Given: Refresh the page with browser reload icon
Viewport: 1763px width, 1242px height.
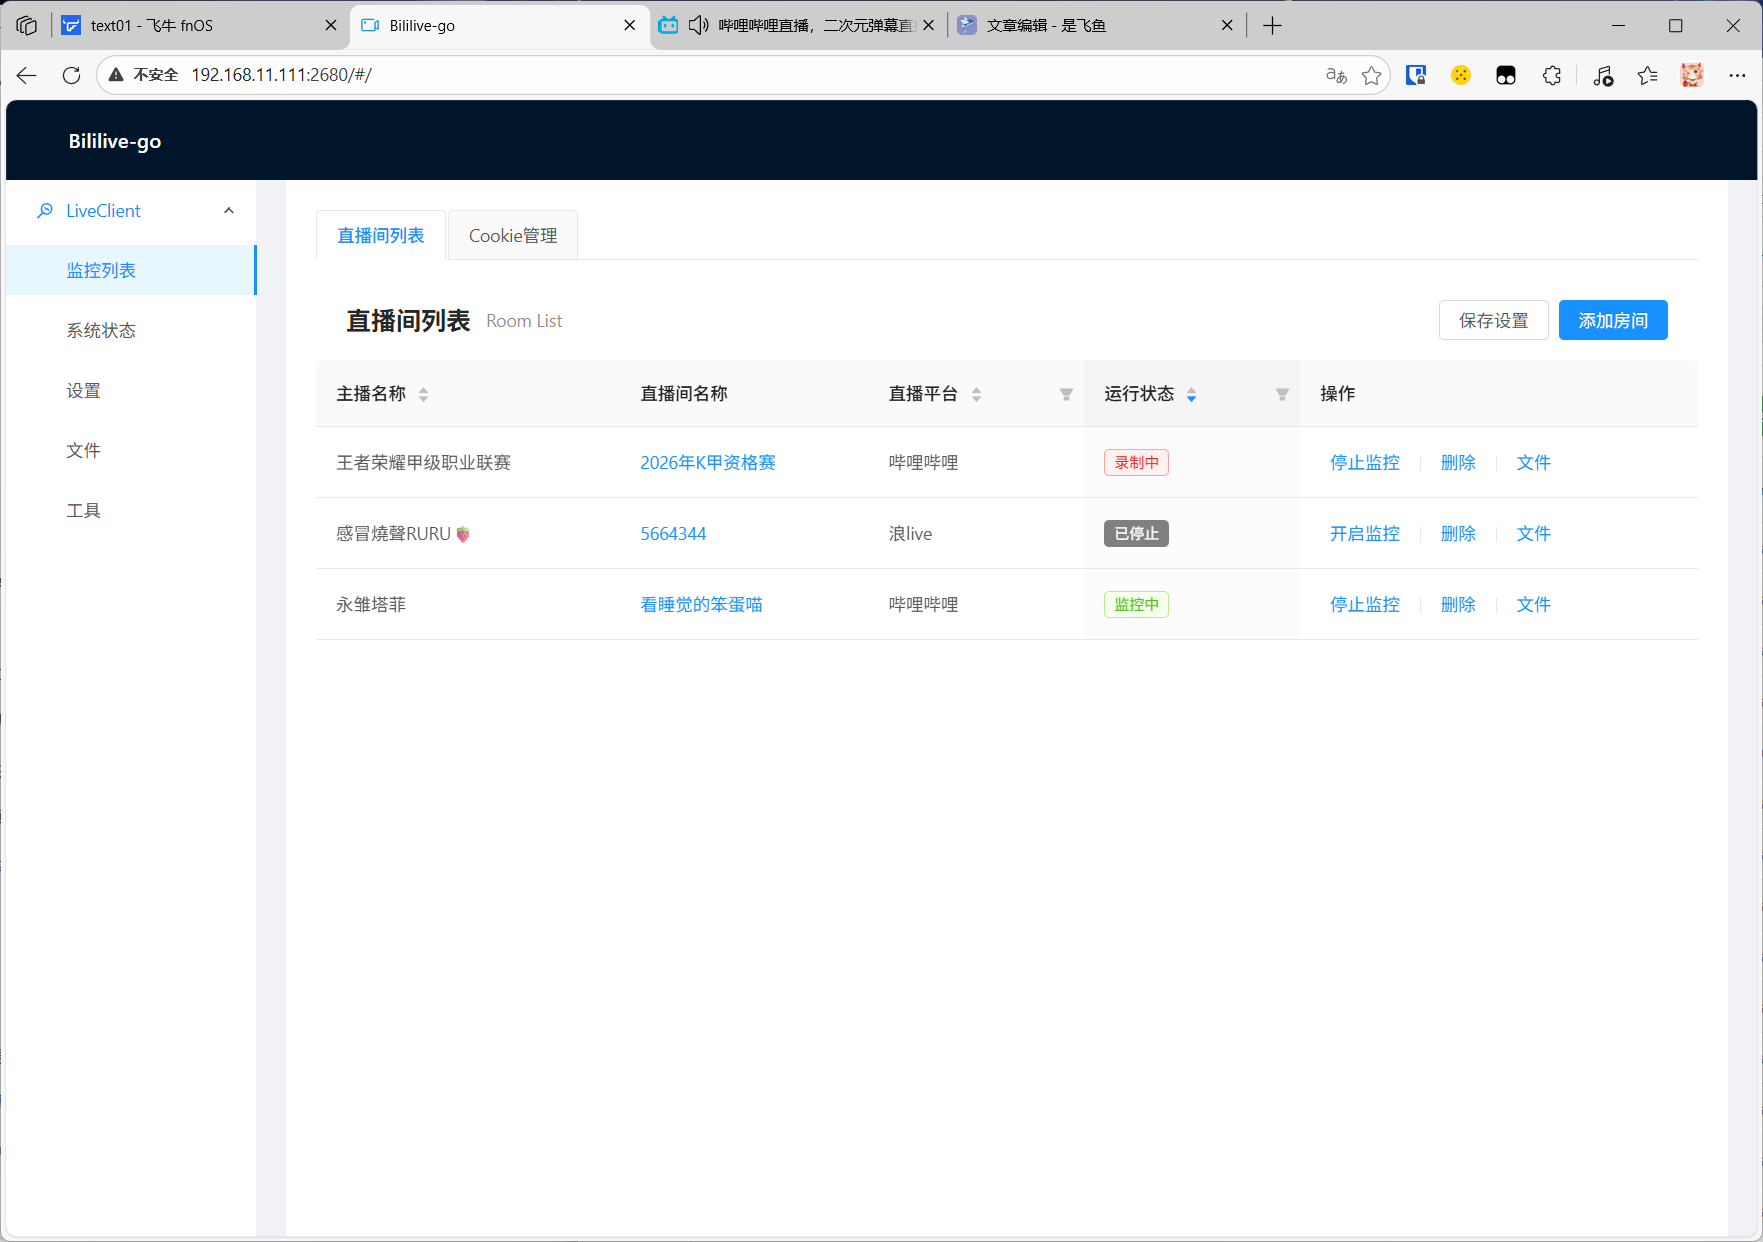Looking at the screenshot, I should pos(71,75).
